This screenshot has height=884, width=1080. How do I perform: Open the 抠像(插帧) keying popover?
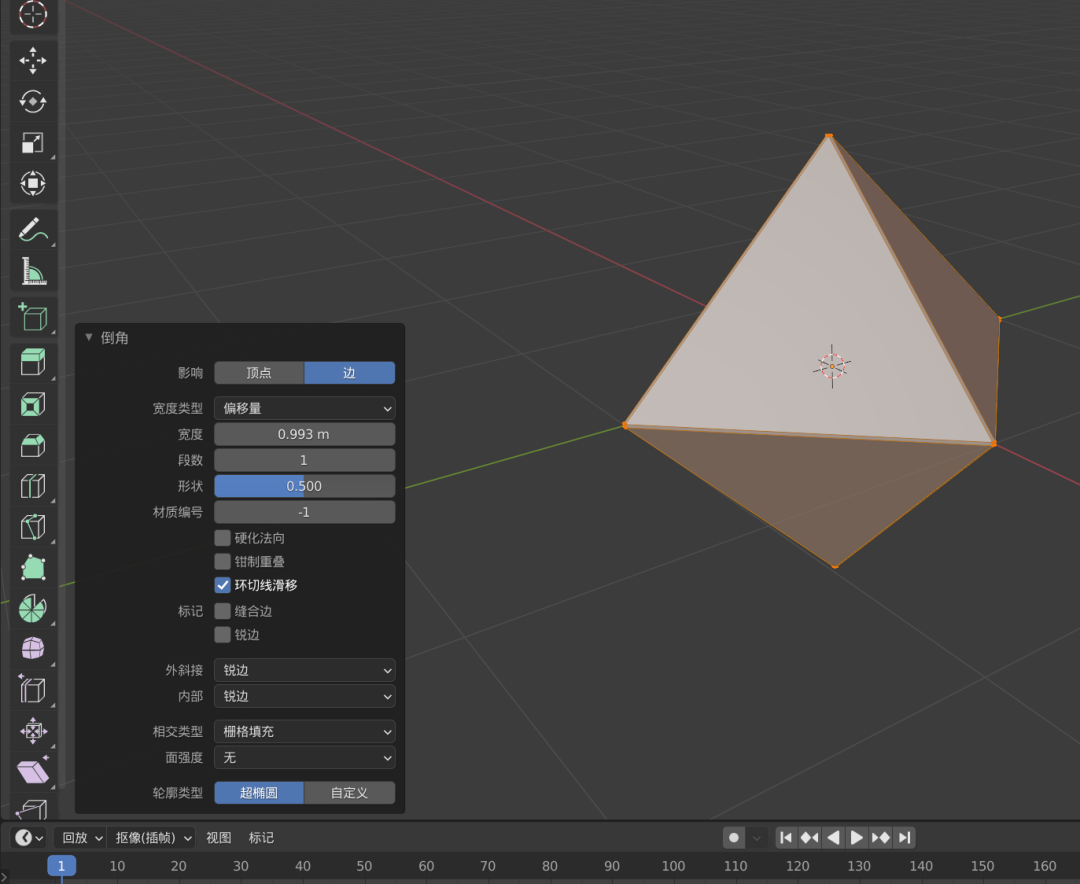153,838
